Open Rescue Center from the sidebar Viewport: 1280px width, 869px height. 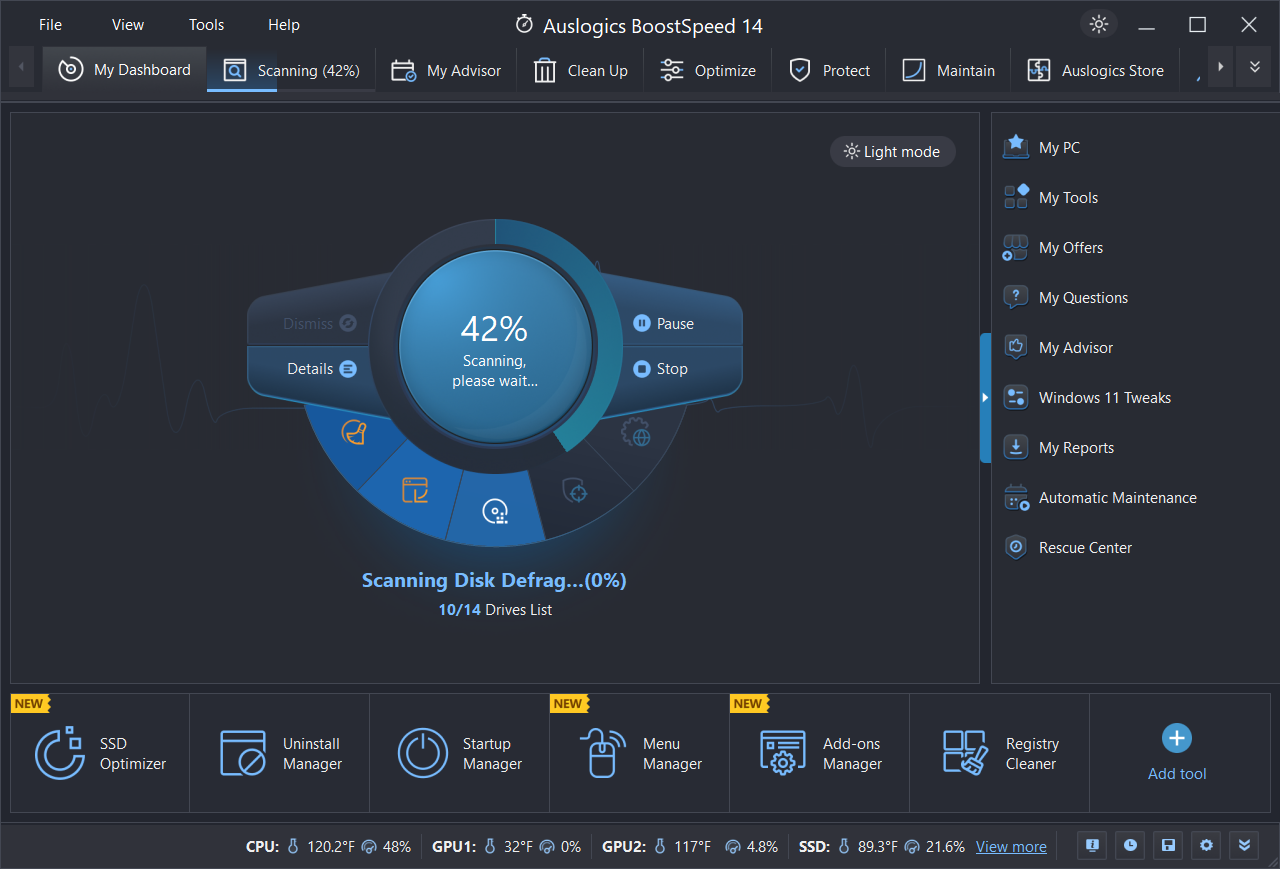point(1085,548)
